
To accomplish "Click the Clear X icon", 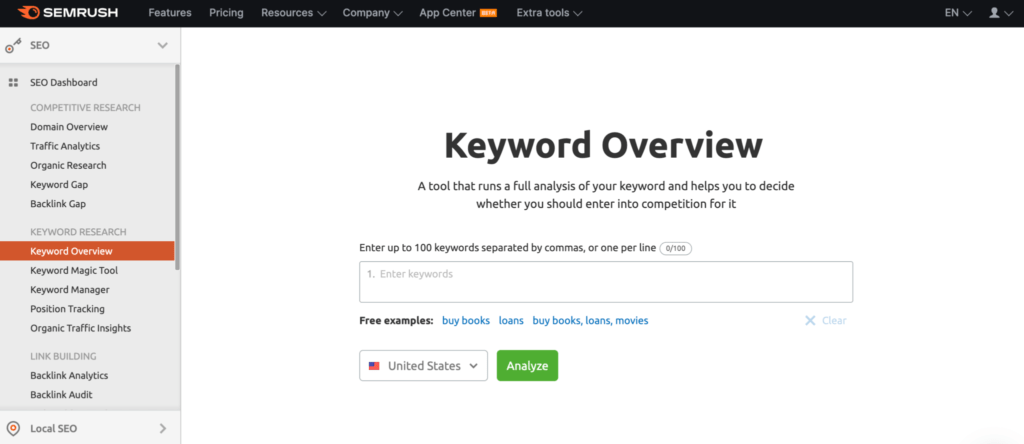I will pyautogui.click(x=810, y=321).
